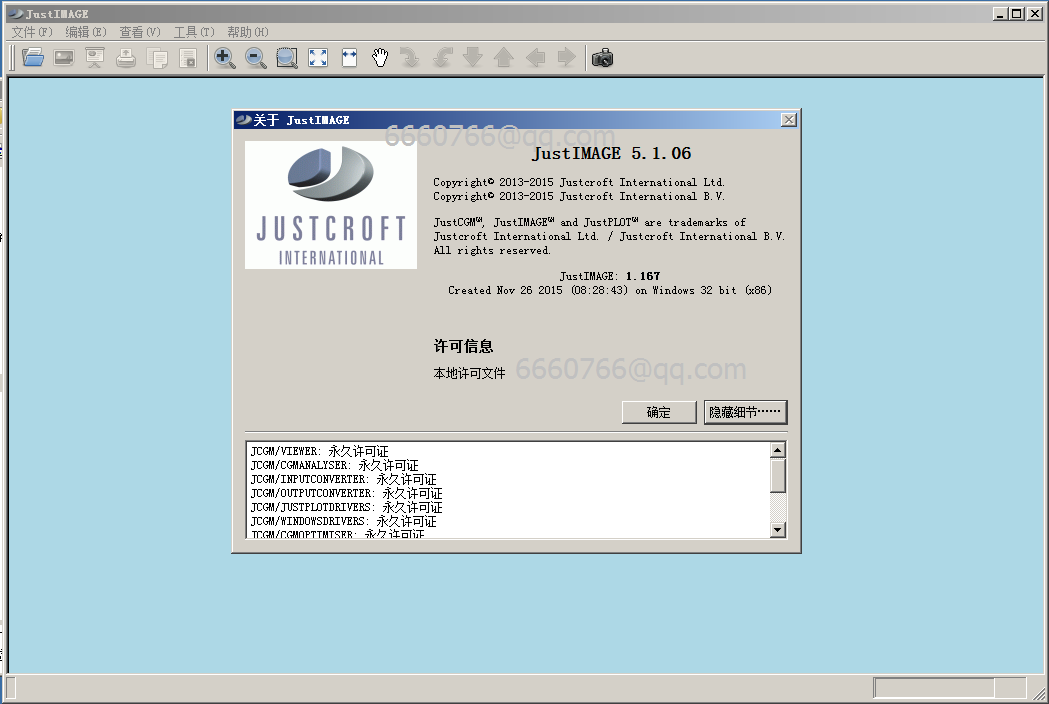The width and height of the screenshot is (1049, 704).
Task: Select the JCGM/OUTPUTCONVERTER license line
Action: pyautogui.click(x=346, y=493)
